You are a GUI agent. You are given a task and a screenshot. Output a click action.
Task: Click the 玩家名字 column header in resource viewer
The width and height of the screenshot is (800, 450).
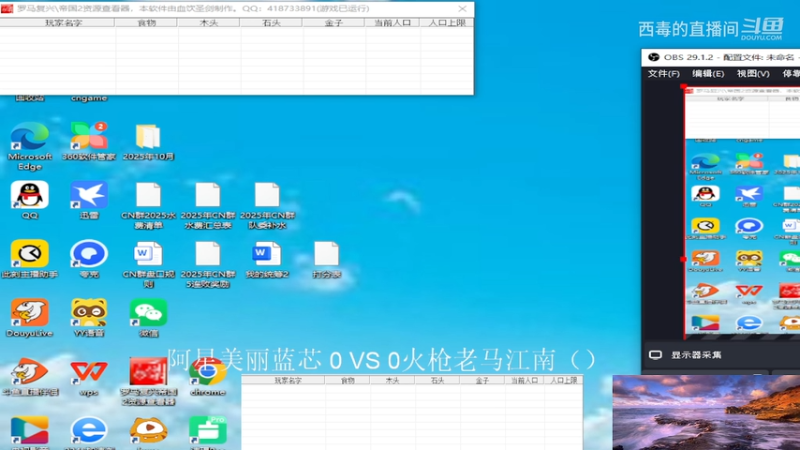coord(63,22)
